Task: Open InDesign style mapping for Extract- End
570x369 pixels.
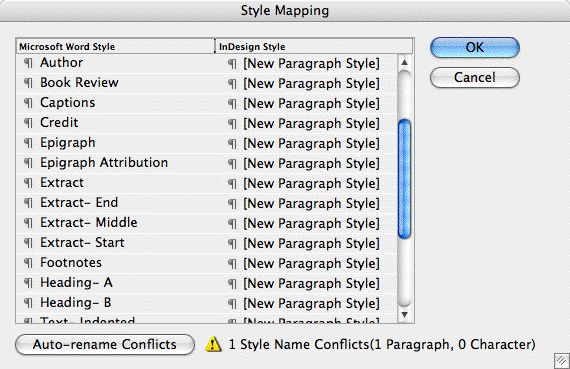Action: (x=312, y=204)
